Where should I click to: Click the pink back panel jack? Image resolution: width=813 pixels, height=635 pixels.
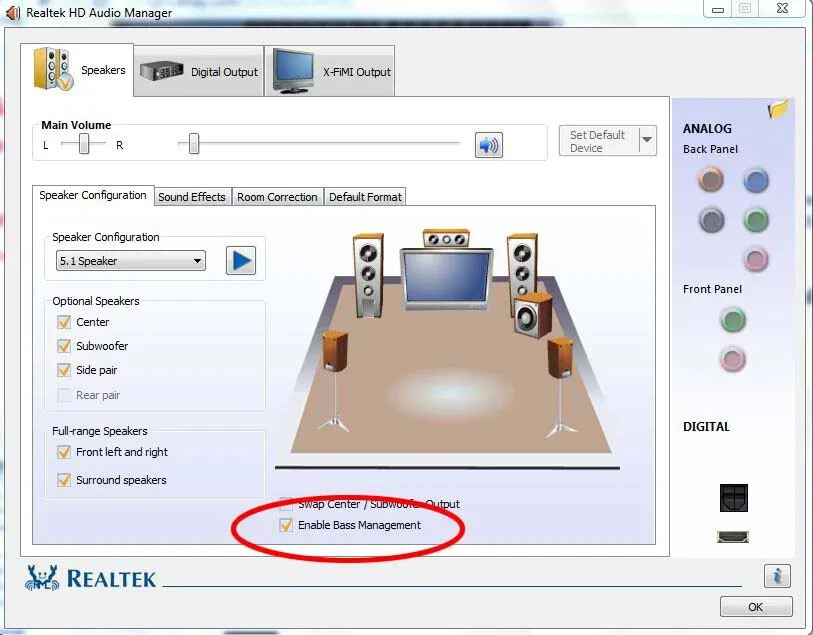point(755,259)
